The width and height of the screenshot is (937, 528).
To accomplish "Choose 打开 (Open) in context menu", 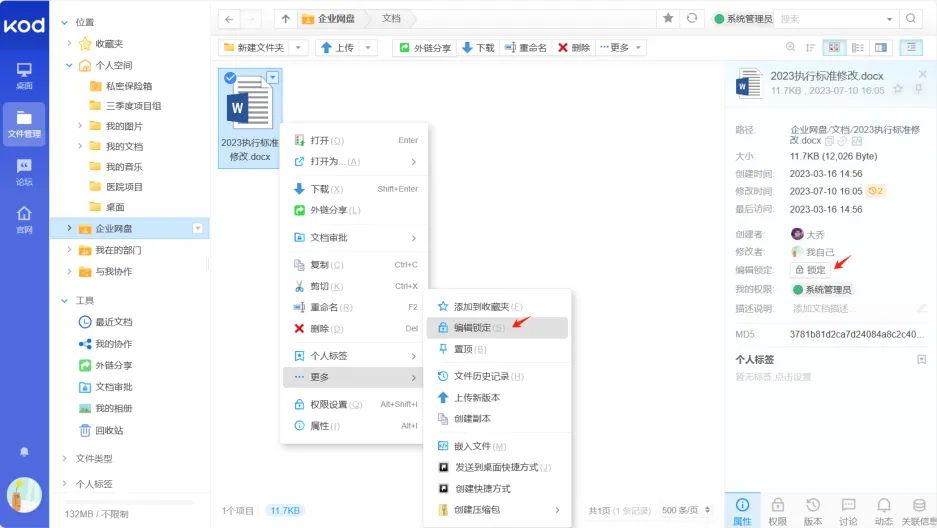I will tap(356, 140).
